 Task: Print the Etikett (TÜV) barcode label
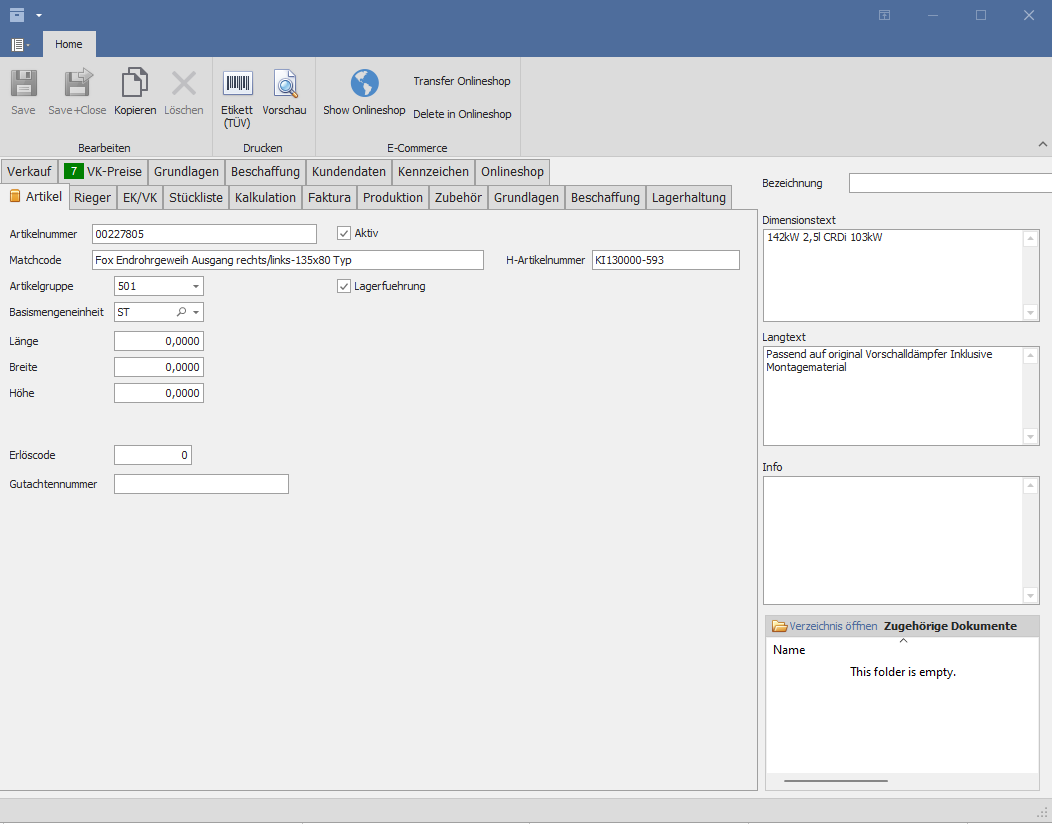[237, 84]
